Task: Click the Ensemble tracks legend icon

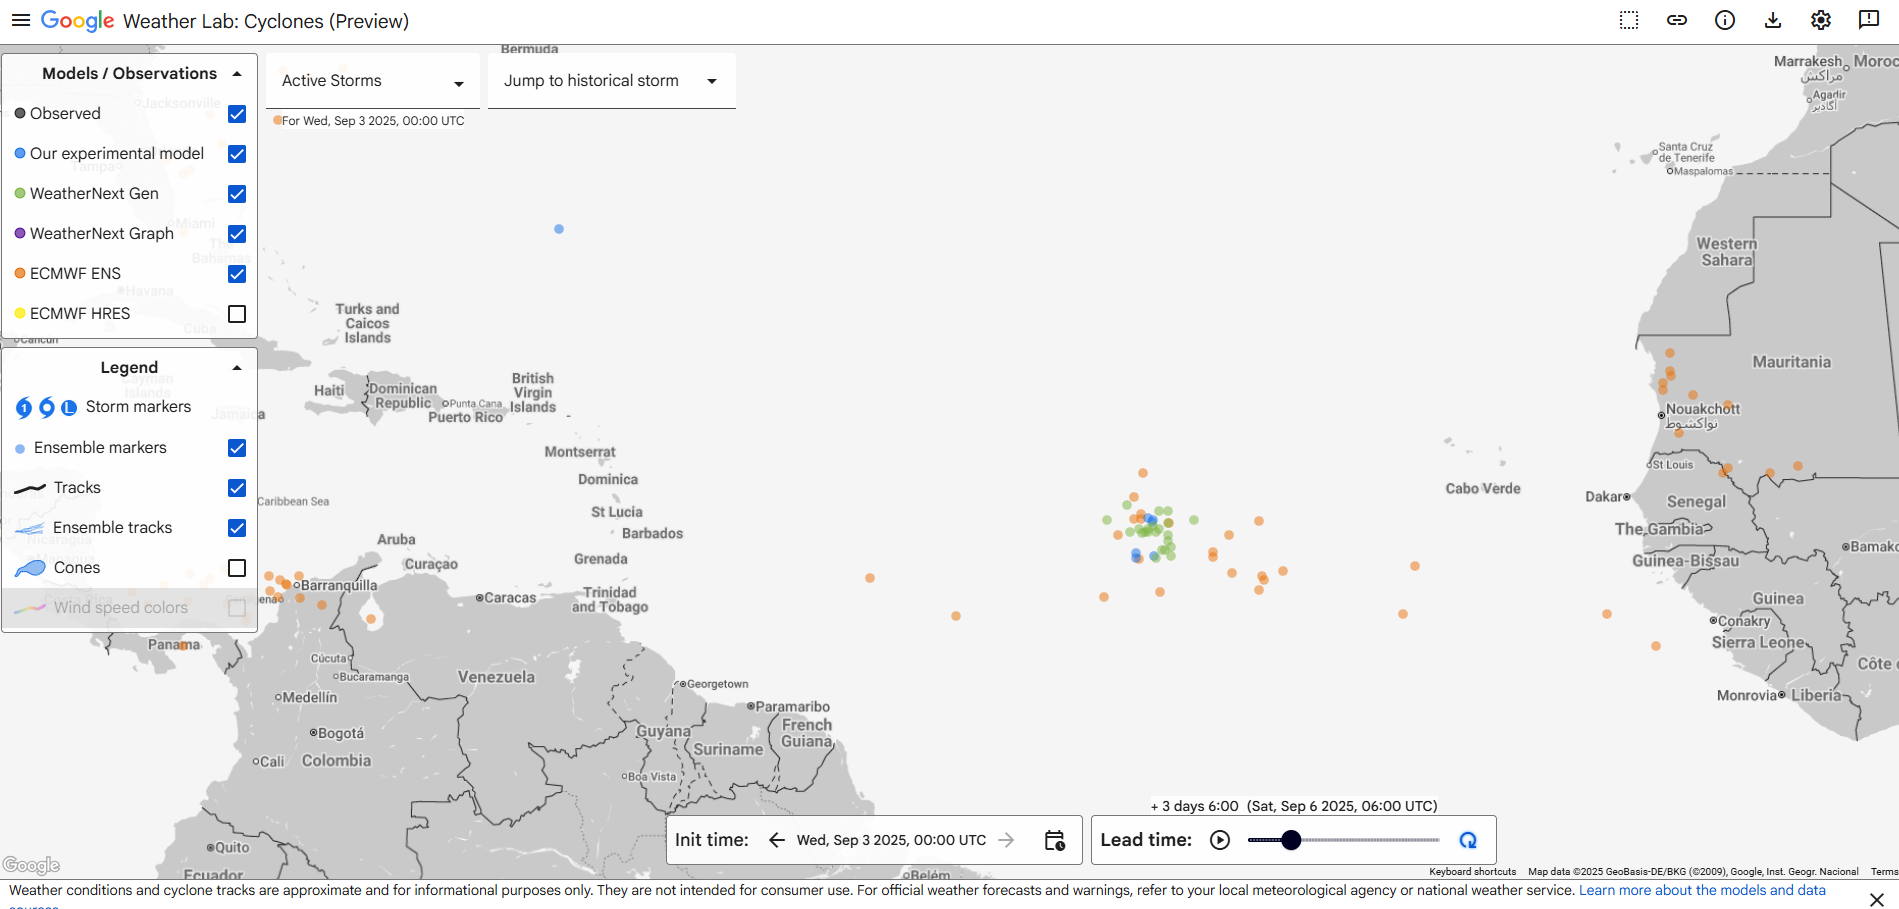Action: 30,528
